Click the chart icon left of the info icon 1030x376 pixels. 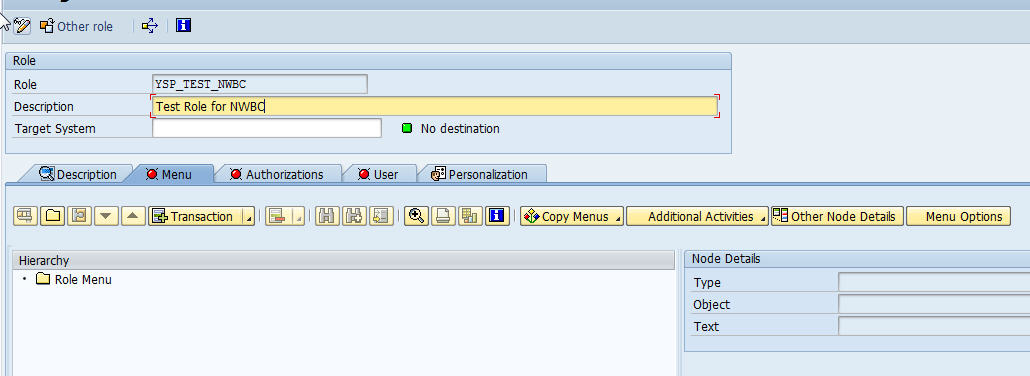pos(470,216)
